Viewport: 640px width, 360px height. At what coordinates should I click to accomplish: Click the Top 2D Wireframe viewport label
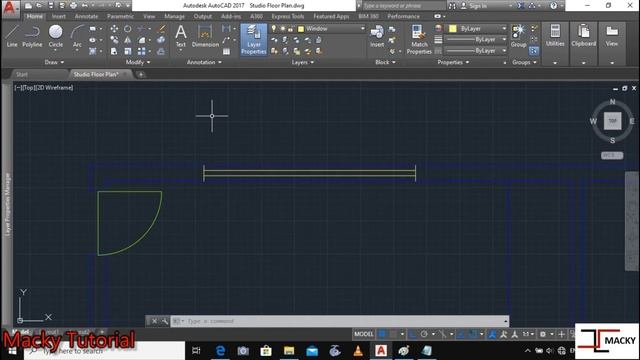tap(44, 87)
